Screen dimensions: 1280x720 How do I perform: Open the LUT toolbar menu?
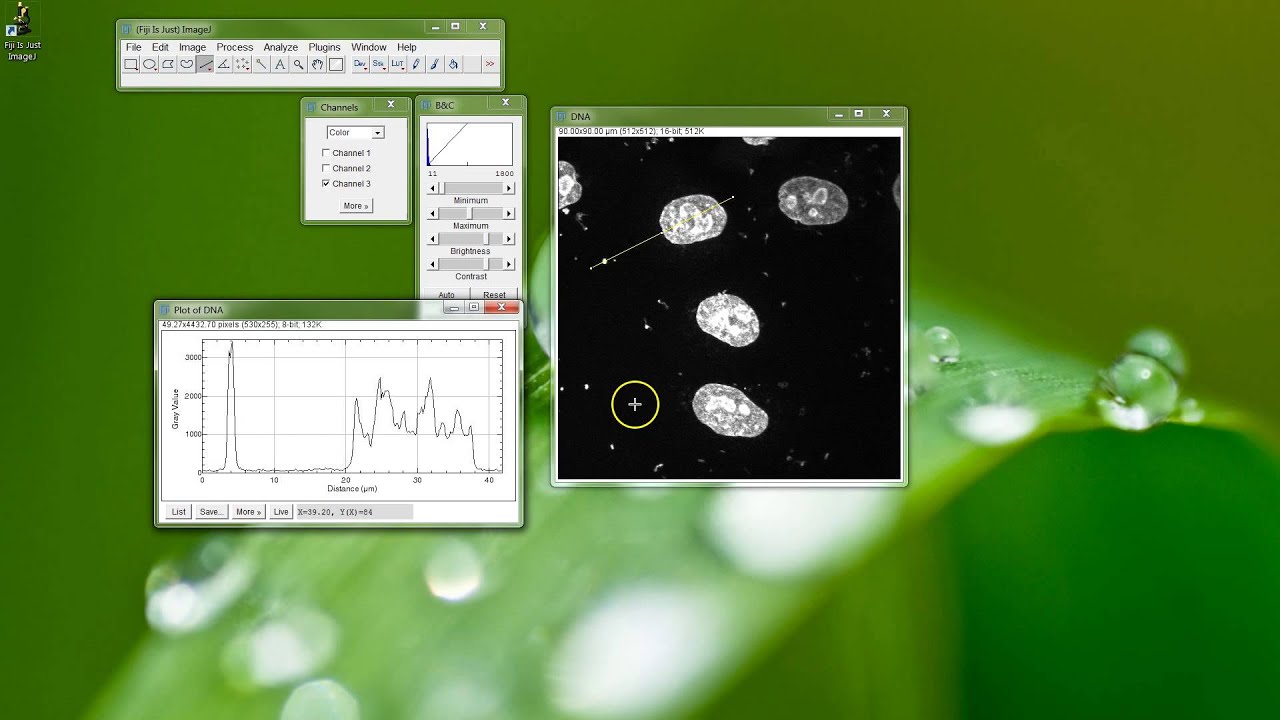(x=397, y=64)
